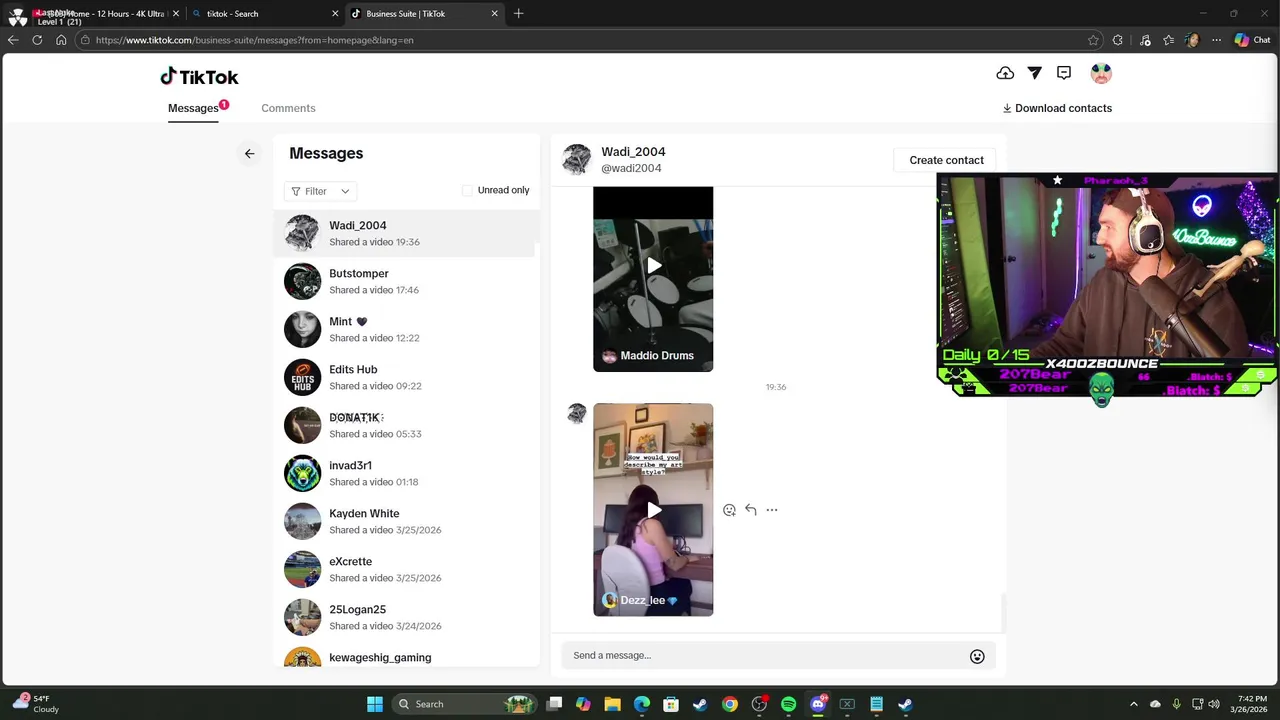Image resolution: width=1280 pixels, height=720 pixels.
Task: Open the Edits Hub conversation
Action: 406,377
